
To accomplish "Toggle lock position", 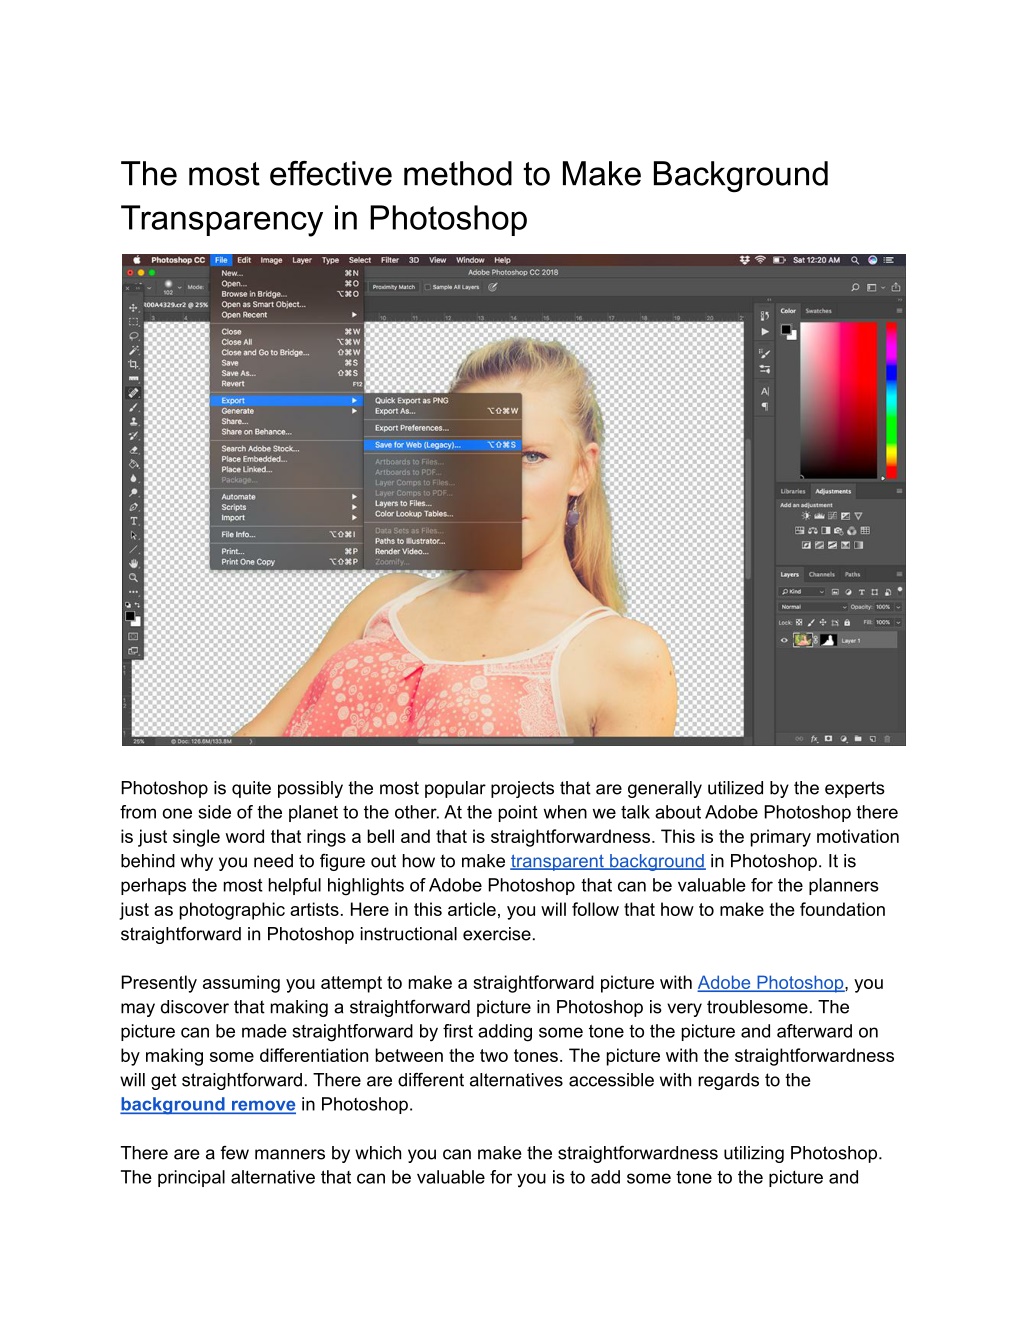I will click(823, 622).
